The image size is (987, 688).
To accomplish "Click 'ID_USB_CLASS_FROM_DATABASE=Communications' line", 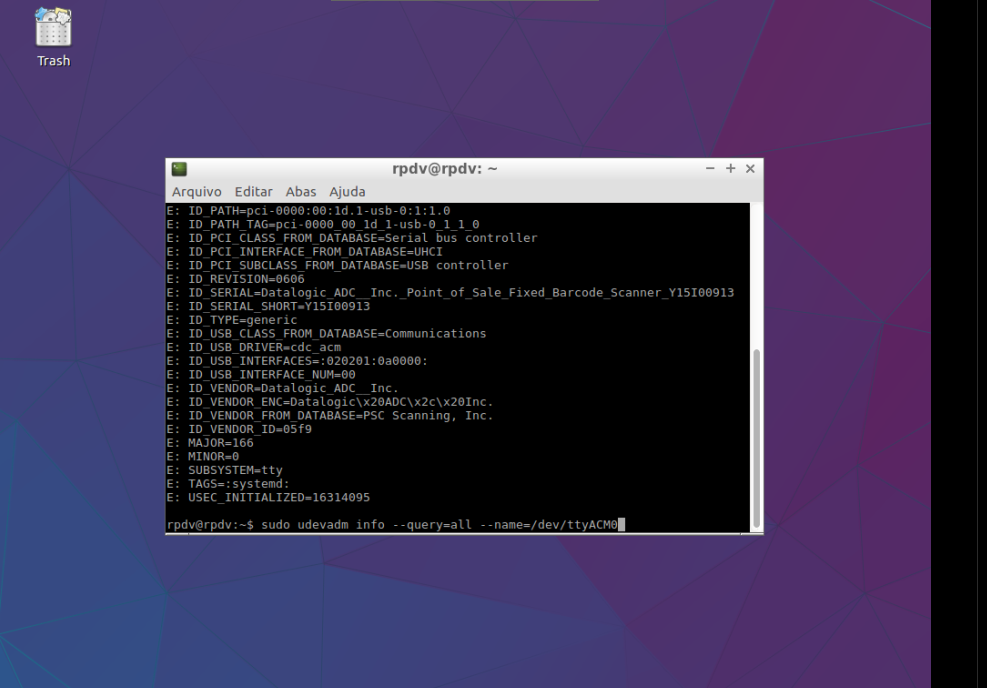I will pyautogui.click(x=327, y=334).
